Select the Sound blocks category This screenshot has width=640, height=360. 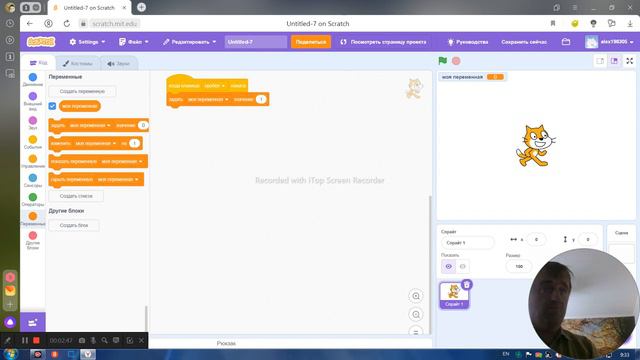(33, 122)
